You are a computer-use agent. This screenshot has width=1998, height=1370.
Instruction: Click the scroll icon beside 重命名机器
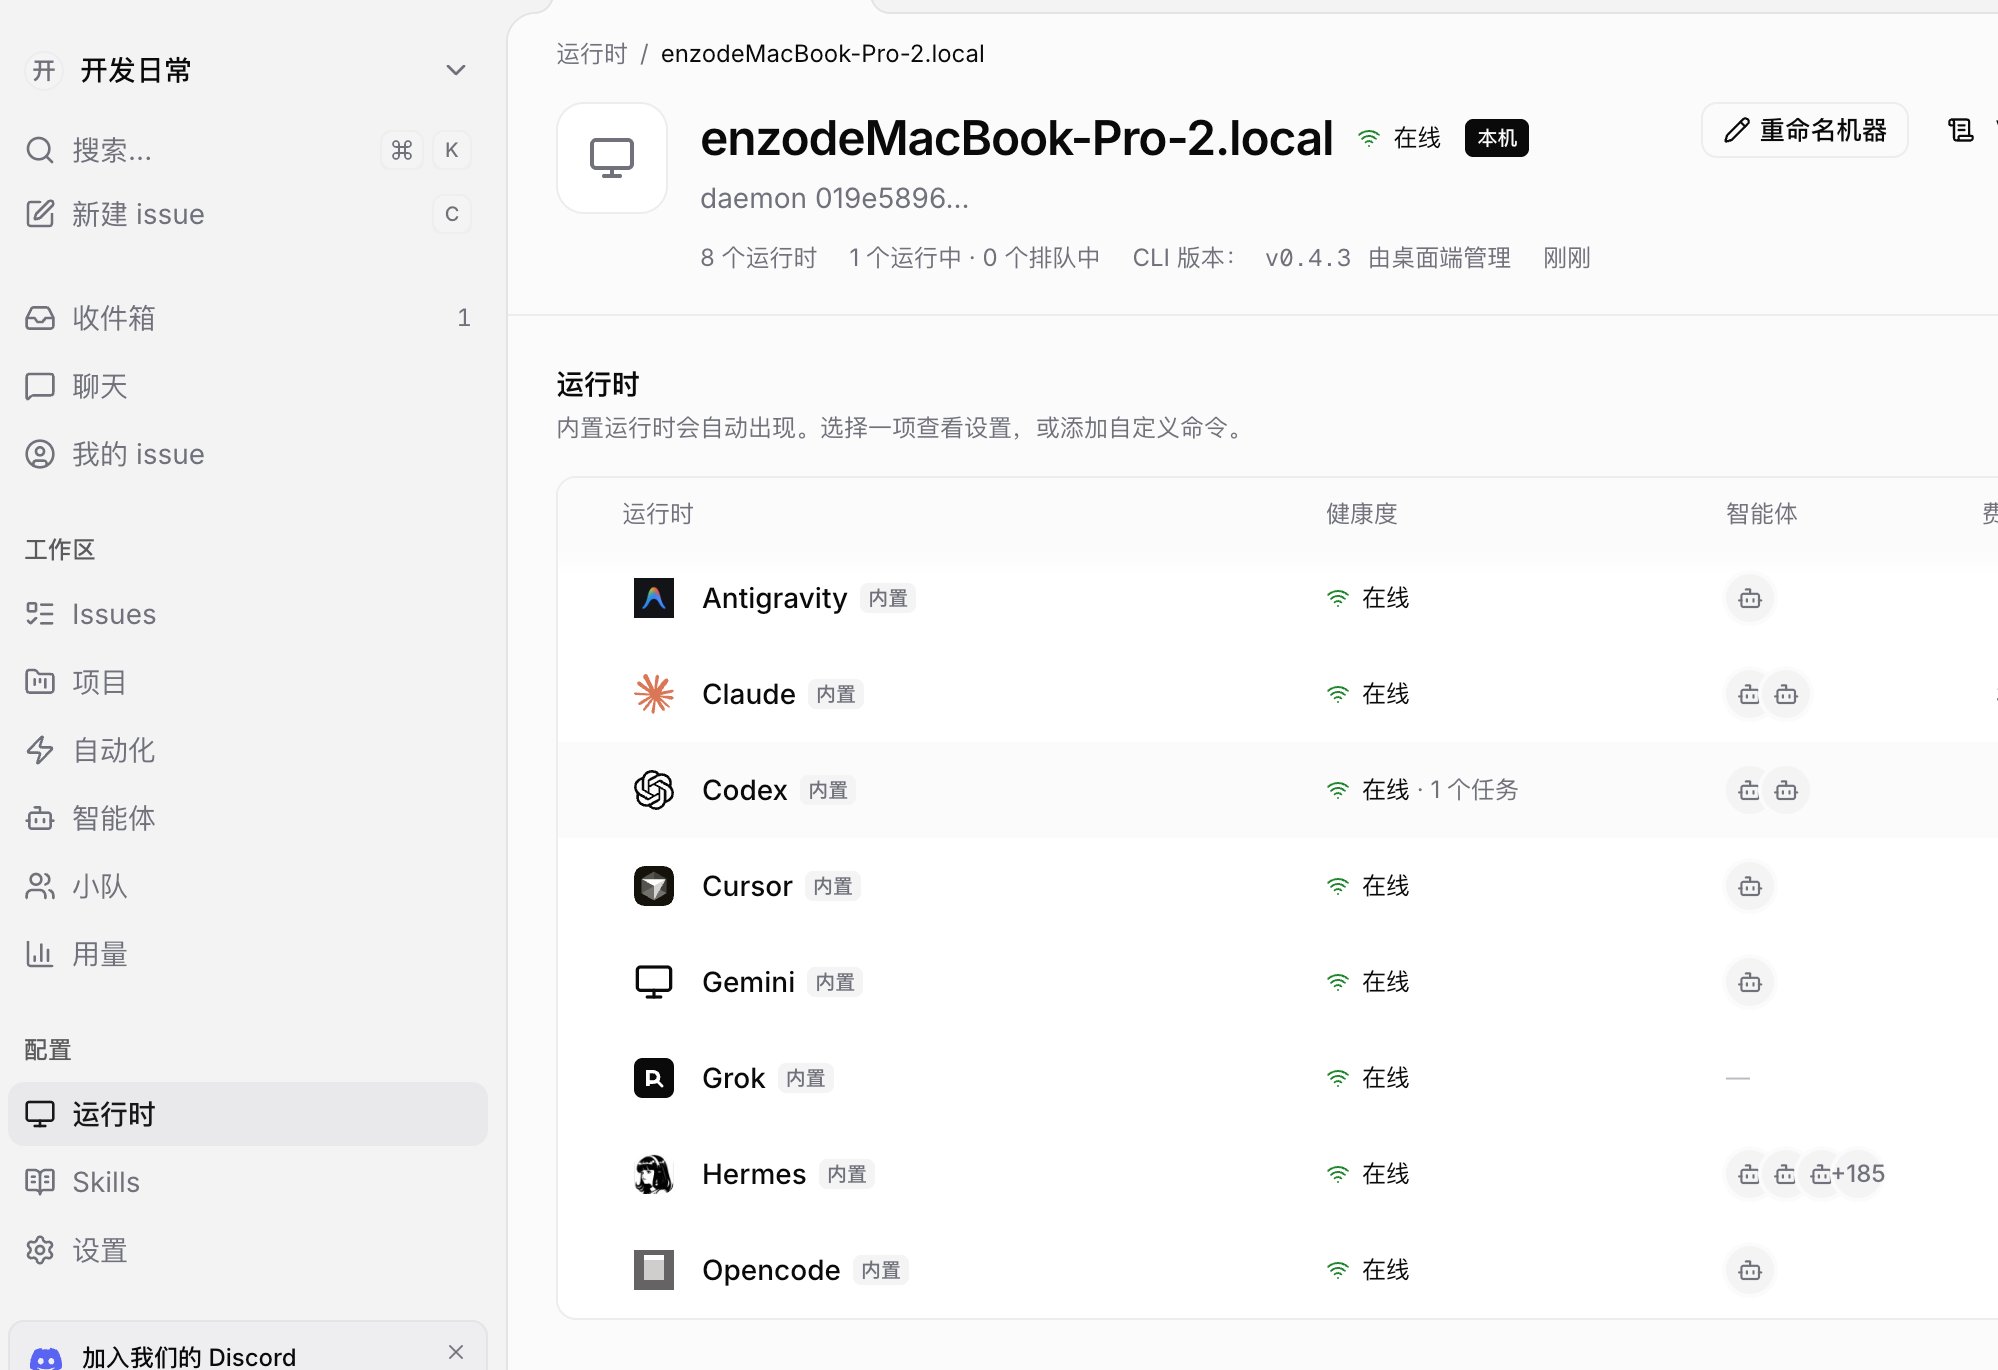coord(1961,130)
